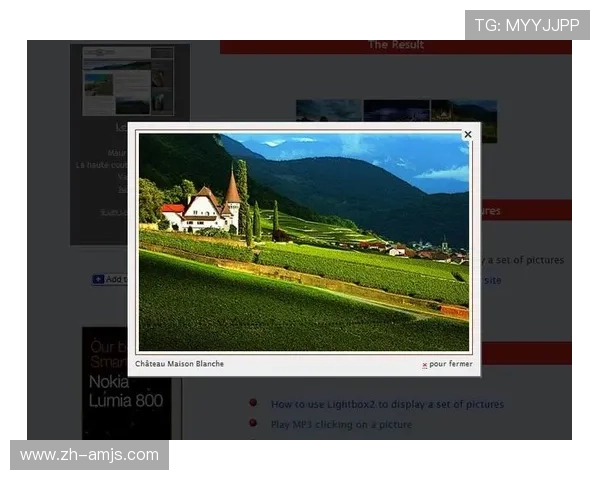Click The Result red header bar
This screenshot has width=600, height=480.
396,45
